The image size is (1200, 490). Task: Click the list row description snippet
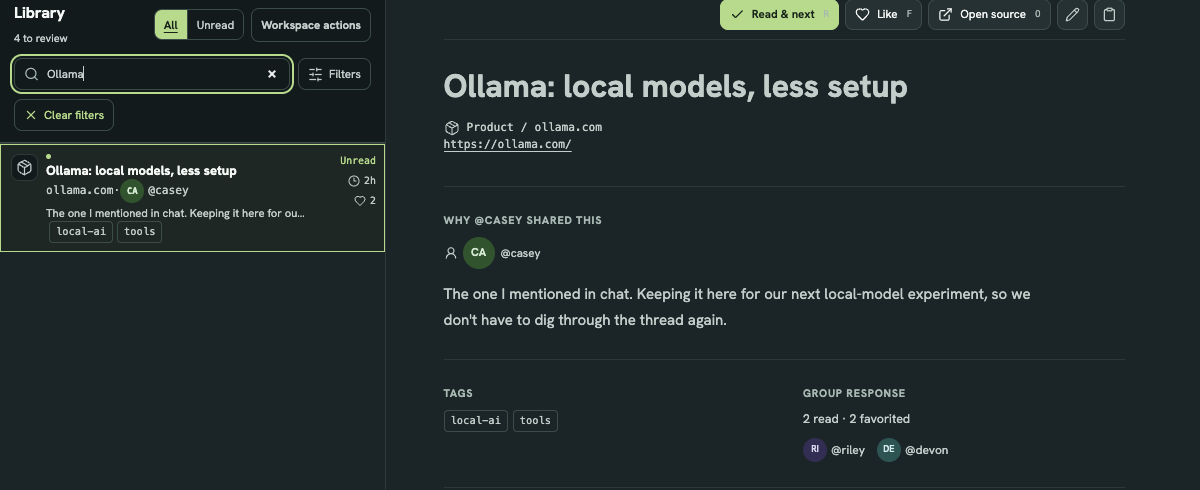175,213
